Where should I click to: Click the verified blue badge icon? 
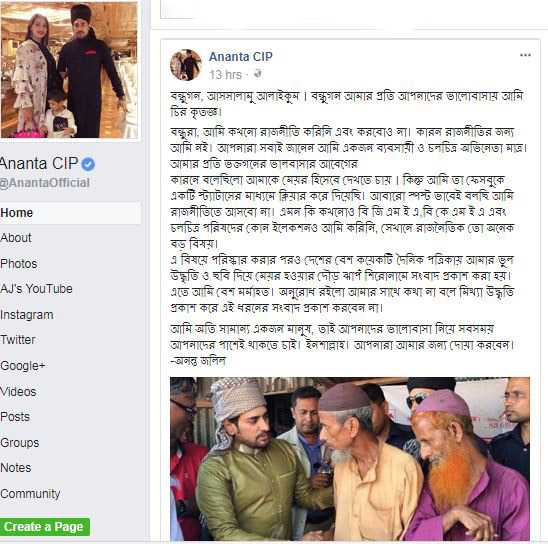click(x=88, y=164)
